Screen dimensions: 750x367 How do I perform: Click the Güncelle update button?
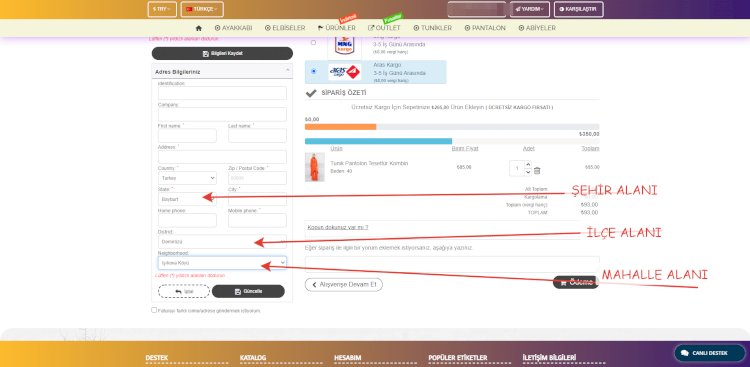tap(248, 291)
